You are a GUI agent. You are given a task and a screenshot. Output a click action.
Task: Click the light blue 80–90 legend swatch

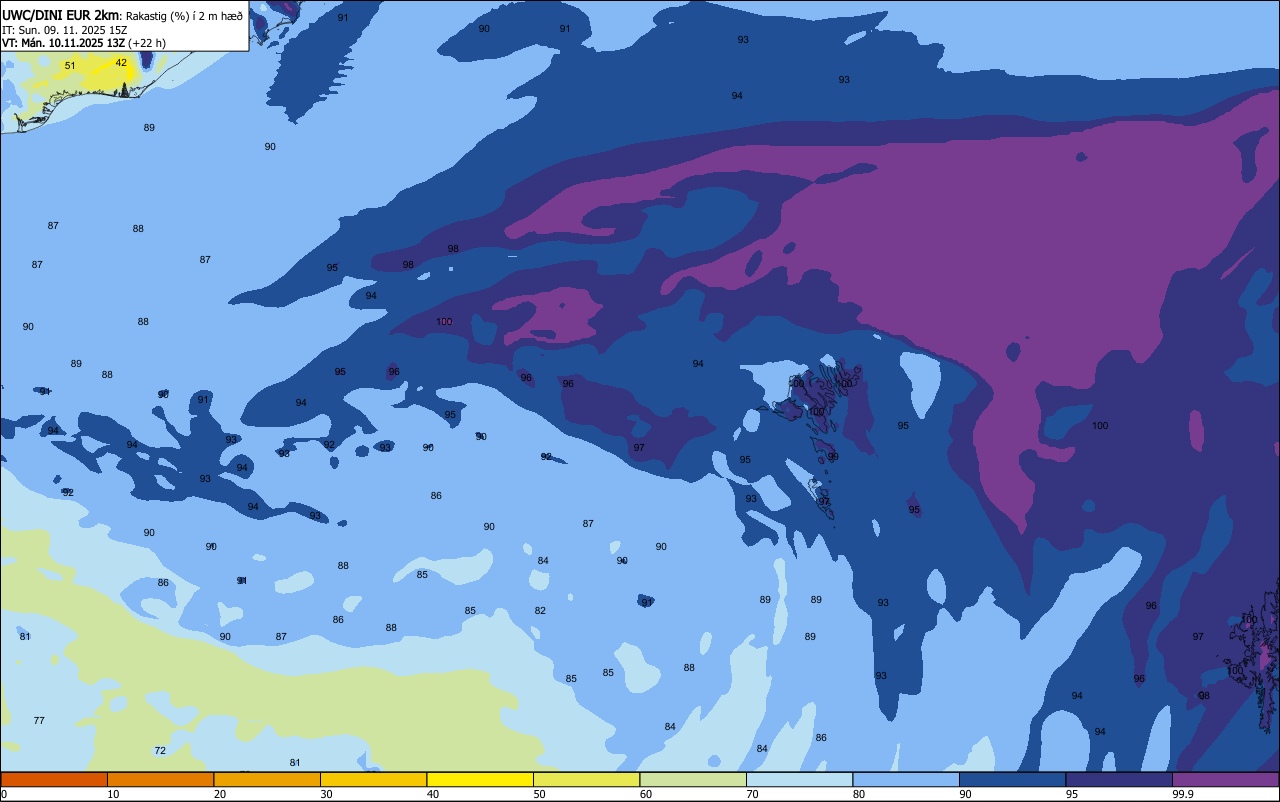coord(906,779)
